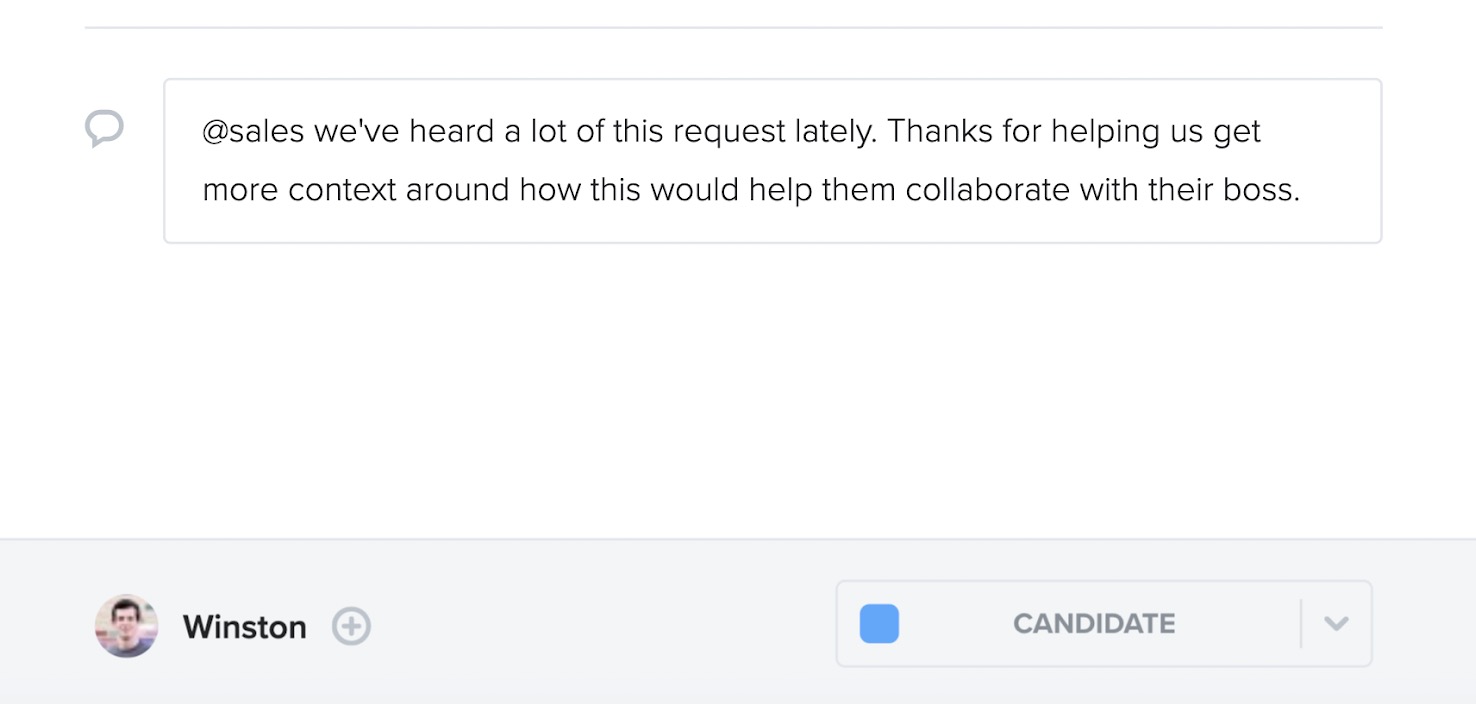Focus the comment text box
Viewport: 1476px width, 704px height.
(x=773, y=161)
